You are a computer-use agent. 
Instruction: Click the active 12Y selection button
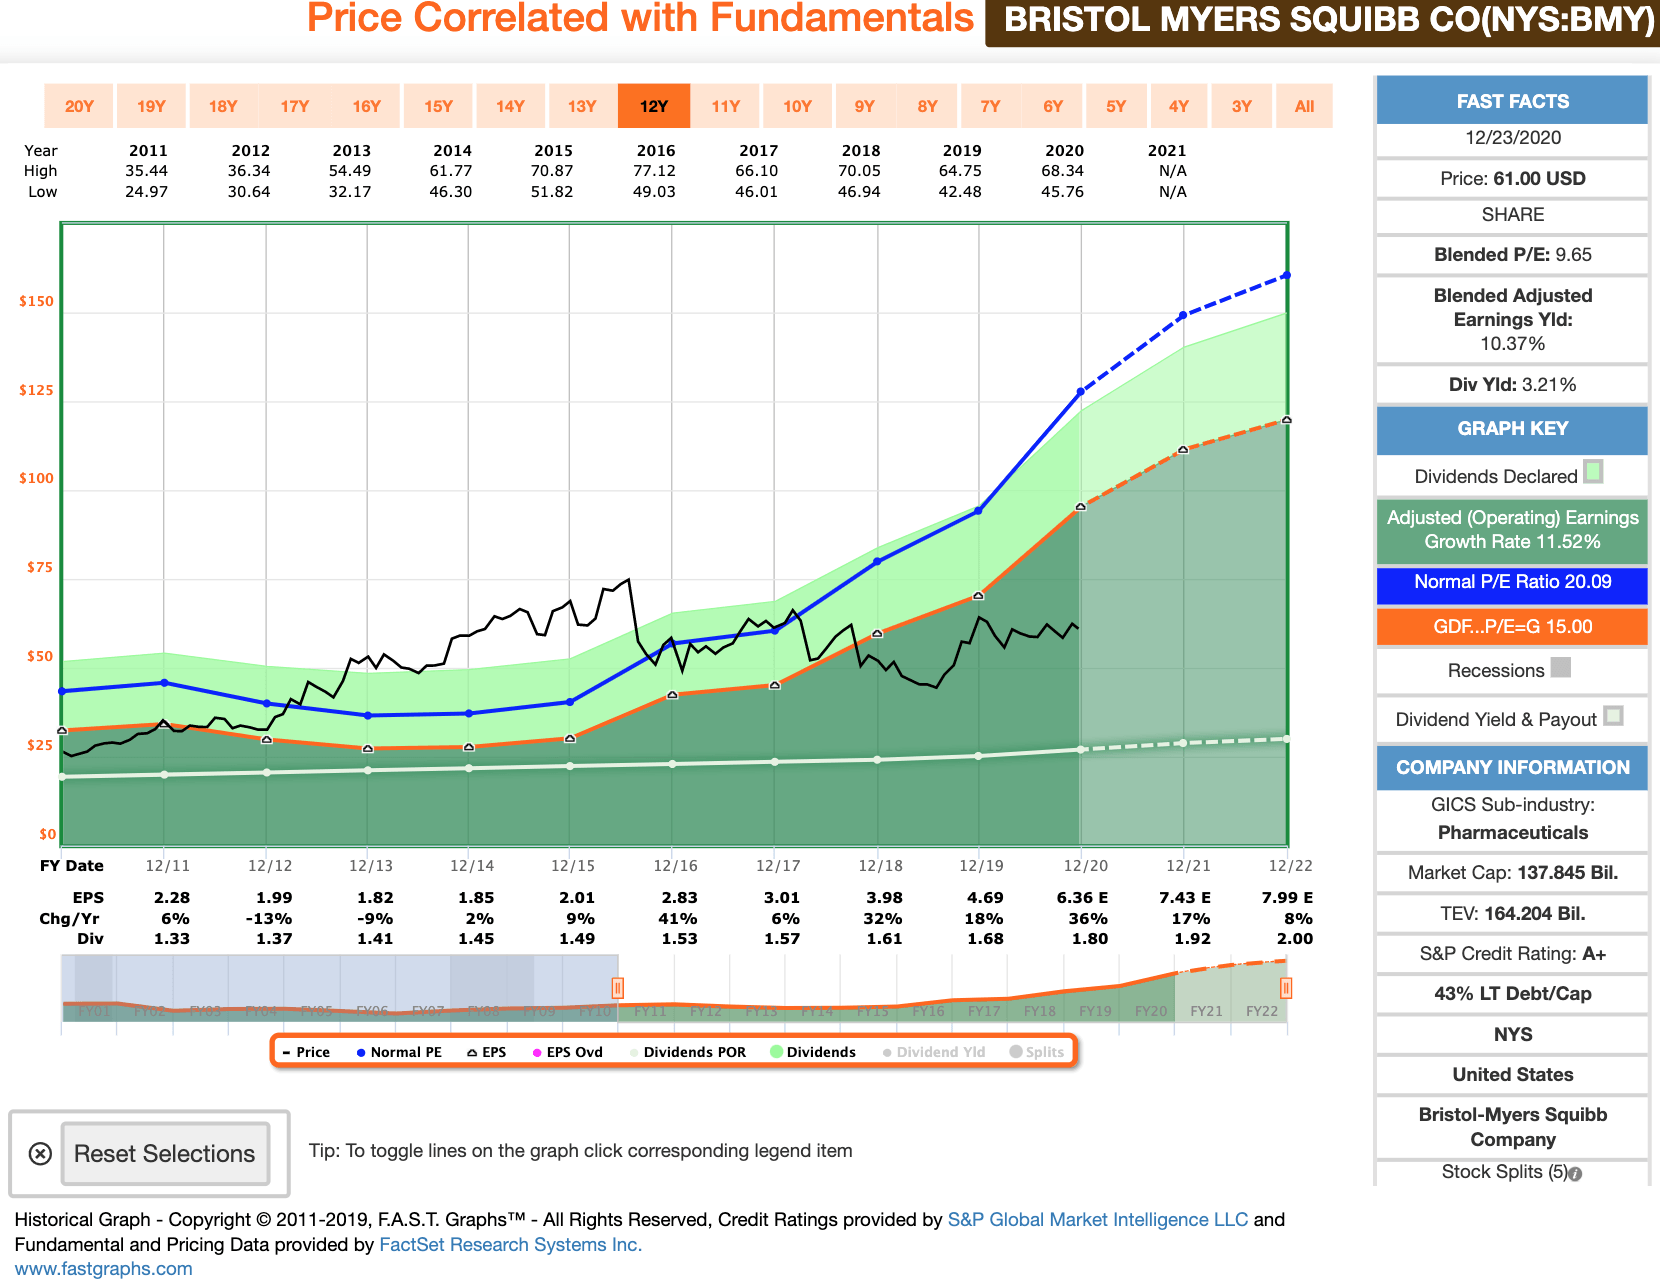pos(653,105)
